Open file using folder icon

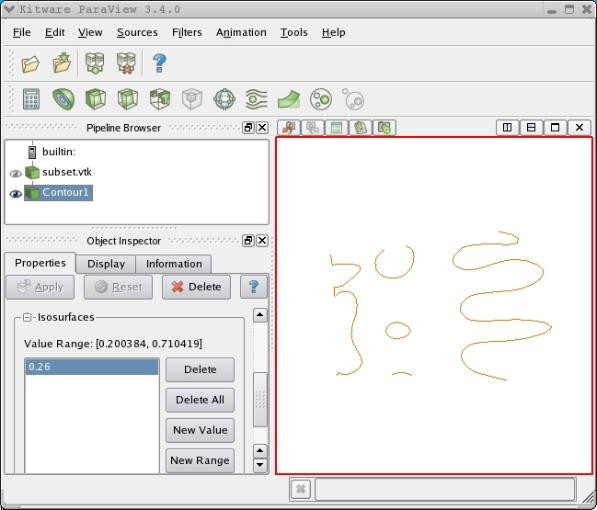30,63
